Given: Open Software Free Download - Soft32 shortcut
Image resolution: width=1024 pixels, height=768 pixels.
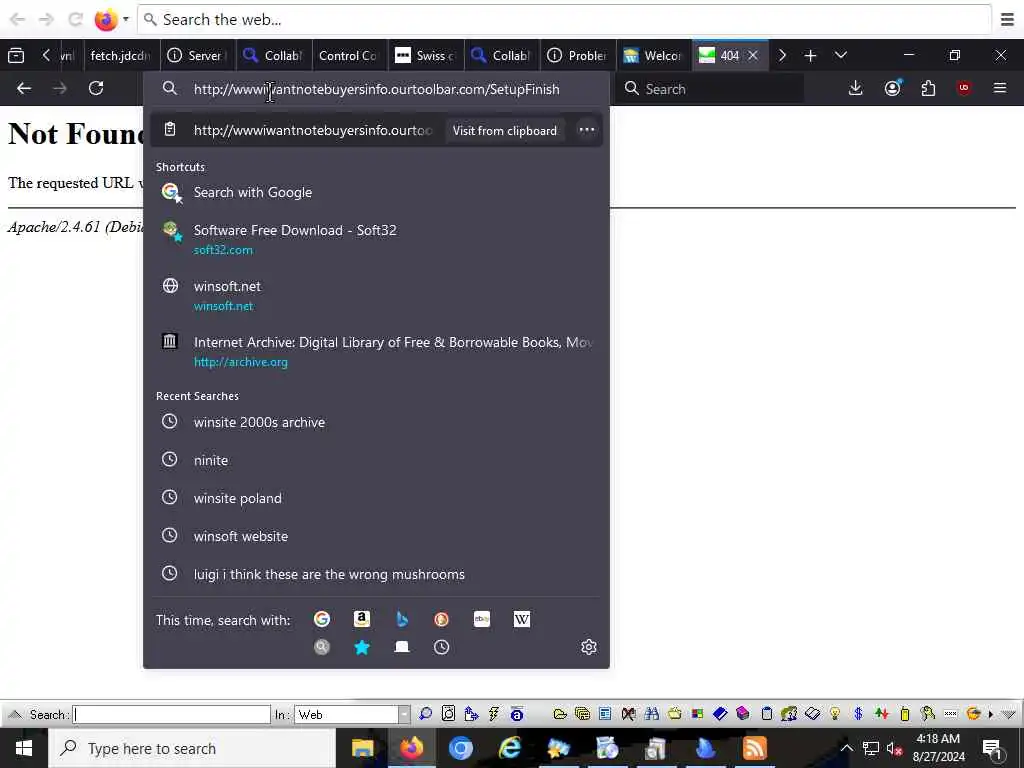Looking at the screenshot, I should 376,239.
